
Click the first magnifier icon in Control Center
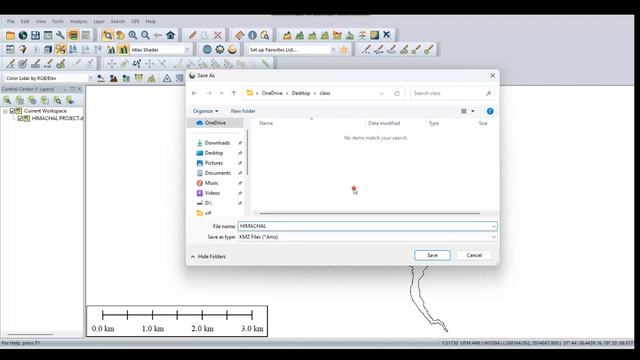[7, 100]
